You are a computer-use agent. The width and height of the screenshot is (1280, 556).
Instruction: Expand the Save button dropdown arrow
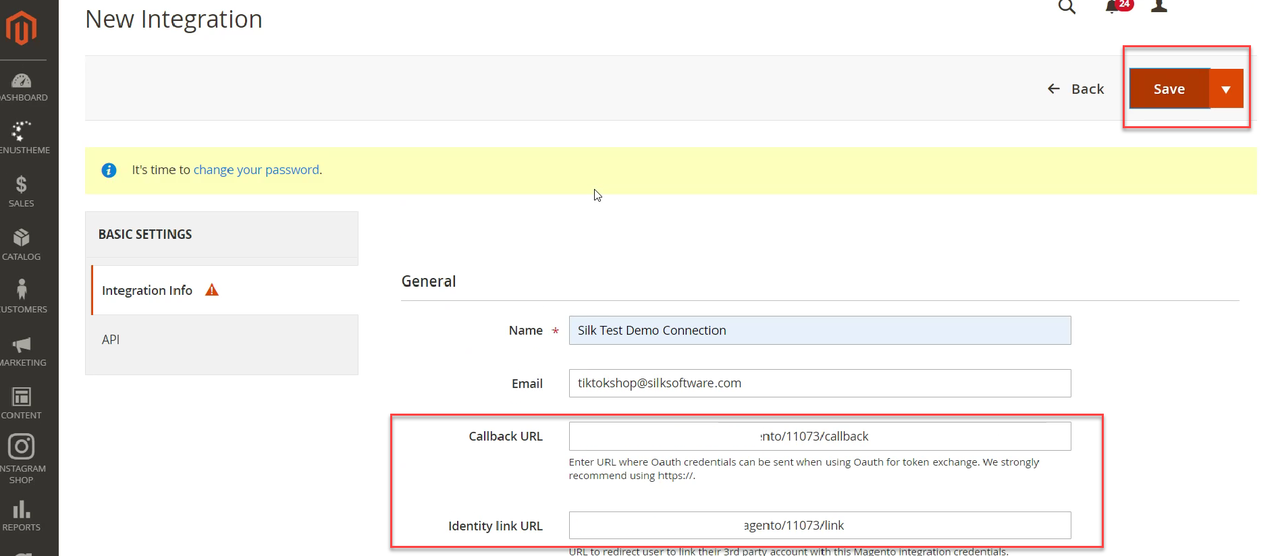point(1226,89)
